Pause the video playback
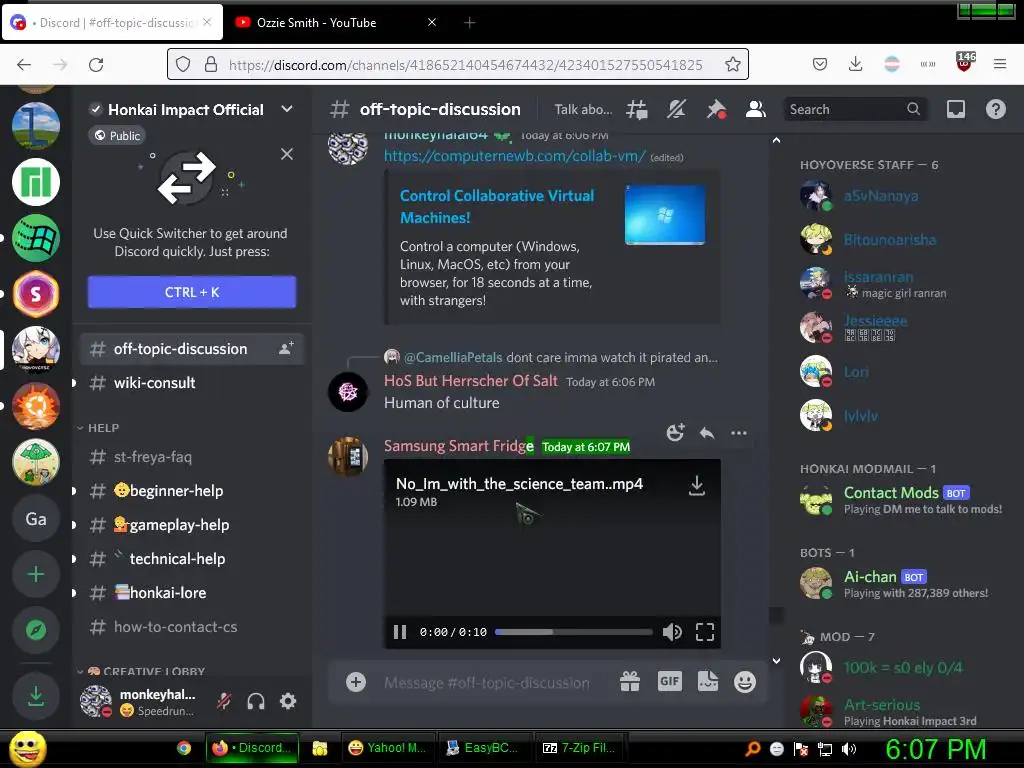 pyautogui.click(x=400, y=632)
